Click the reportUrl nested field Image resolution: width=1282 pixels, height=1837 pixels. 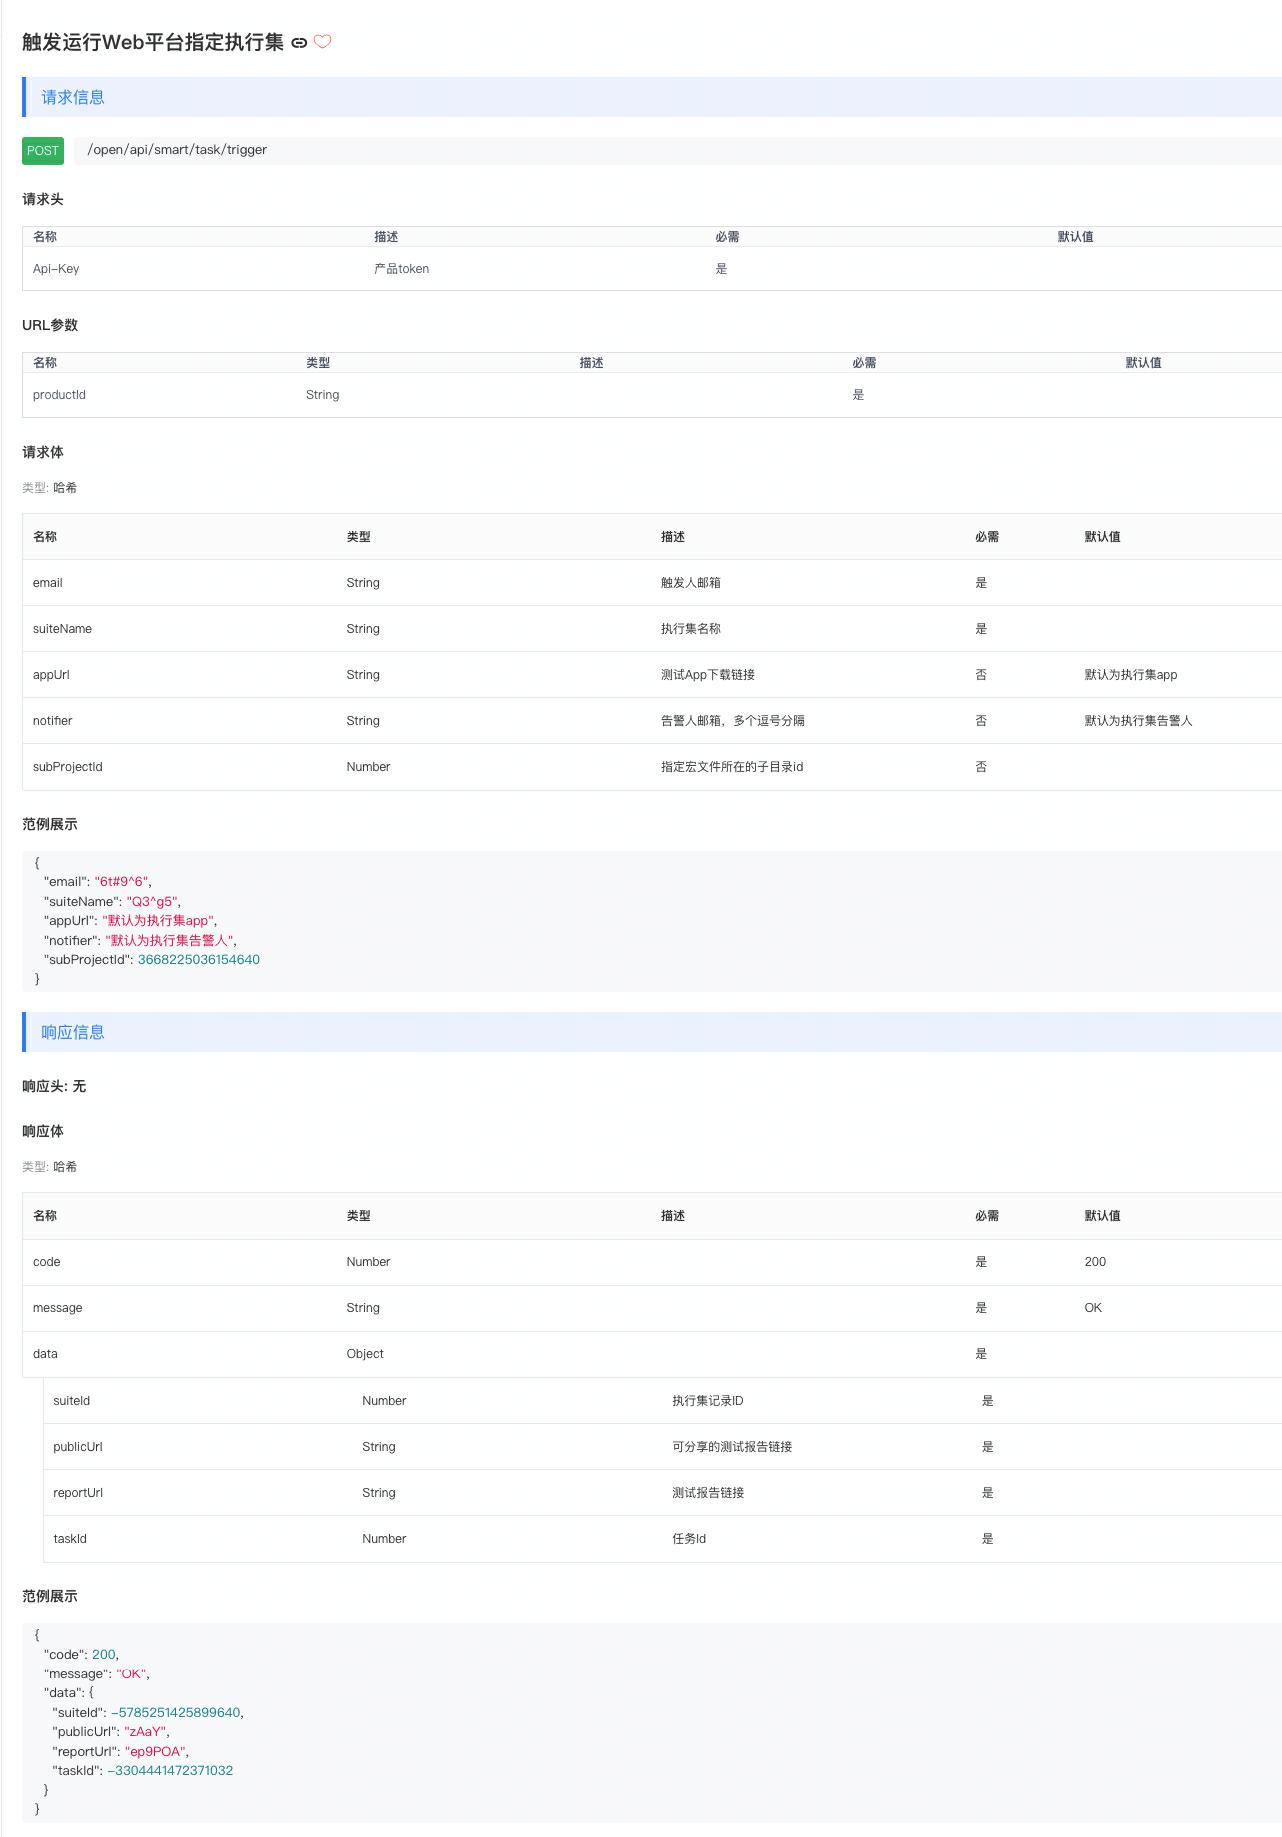78,1493
